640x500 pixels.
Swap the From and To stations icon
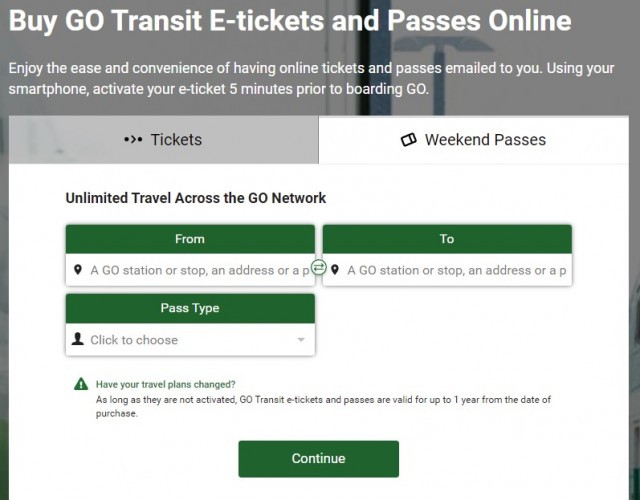pos(318,268)
